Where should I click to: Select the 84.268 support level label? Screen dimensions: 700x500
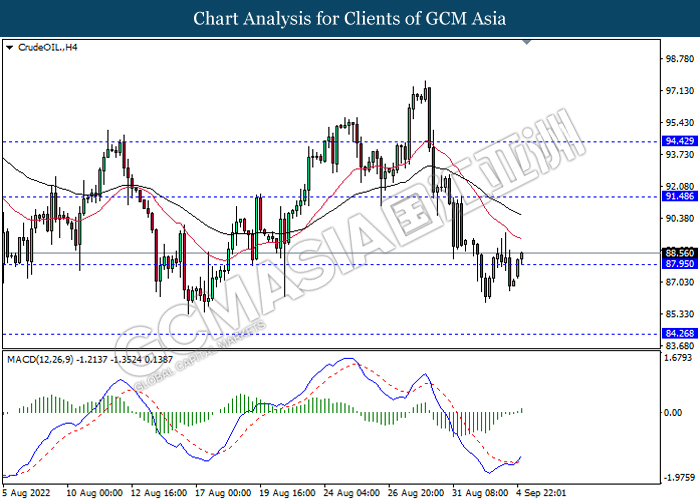point(679,333)
